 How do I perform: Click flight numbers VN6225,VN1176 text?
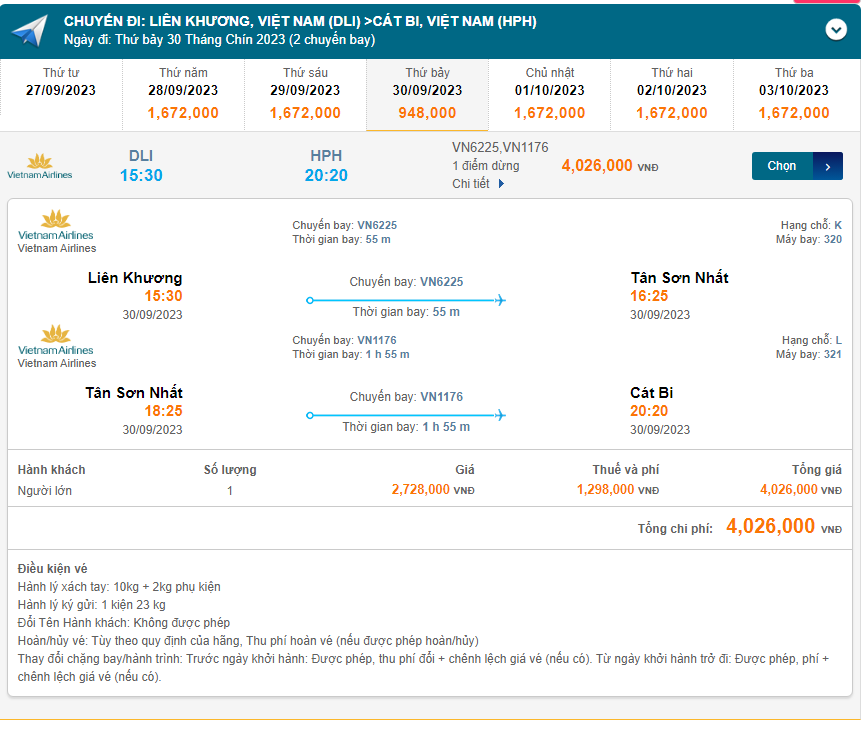point(500,147)
